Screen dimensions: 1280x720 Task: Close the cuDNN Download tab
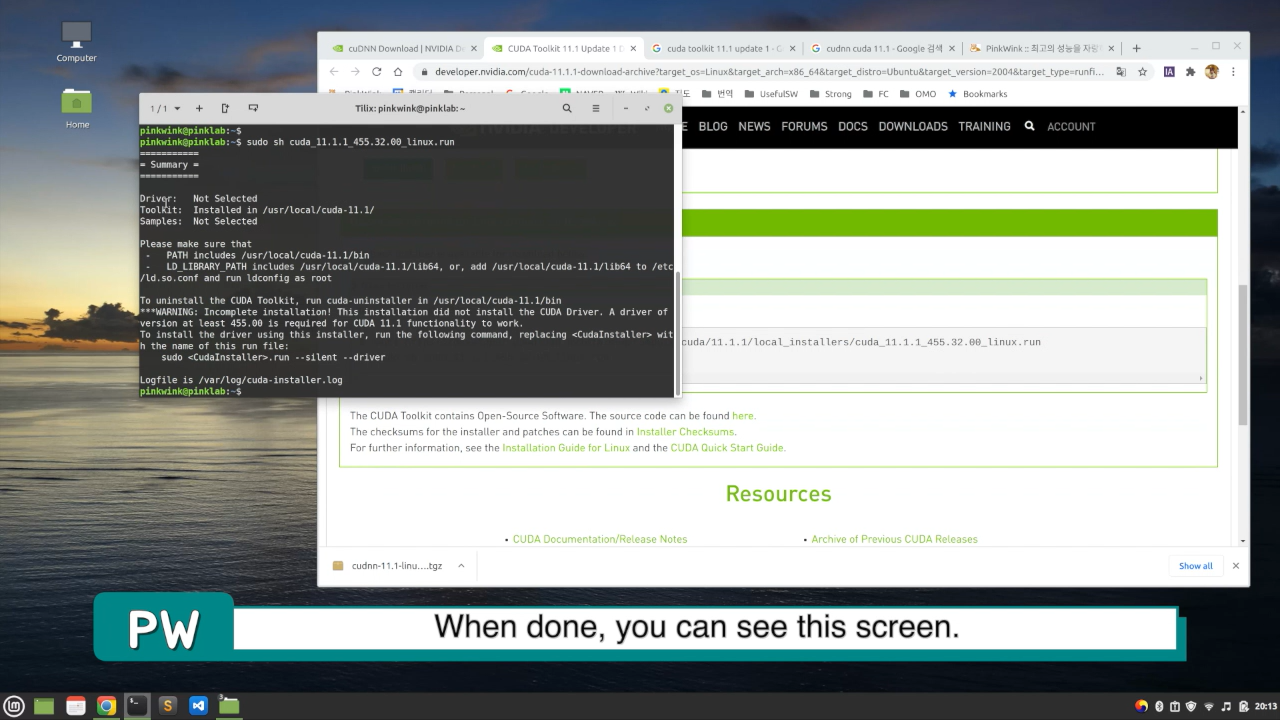point(473,48)
